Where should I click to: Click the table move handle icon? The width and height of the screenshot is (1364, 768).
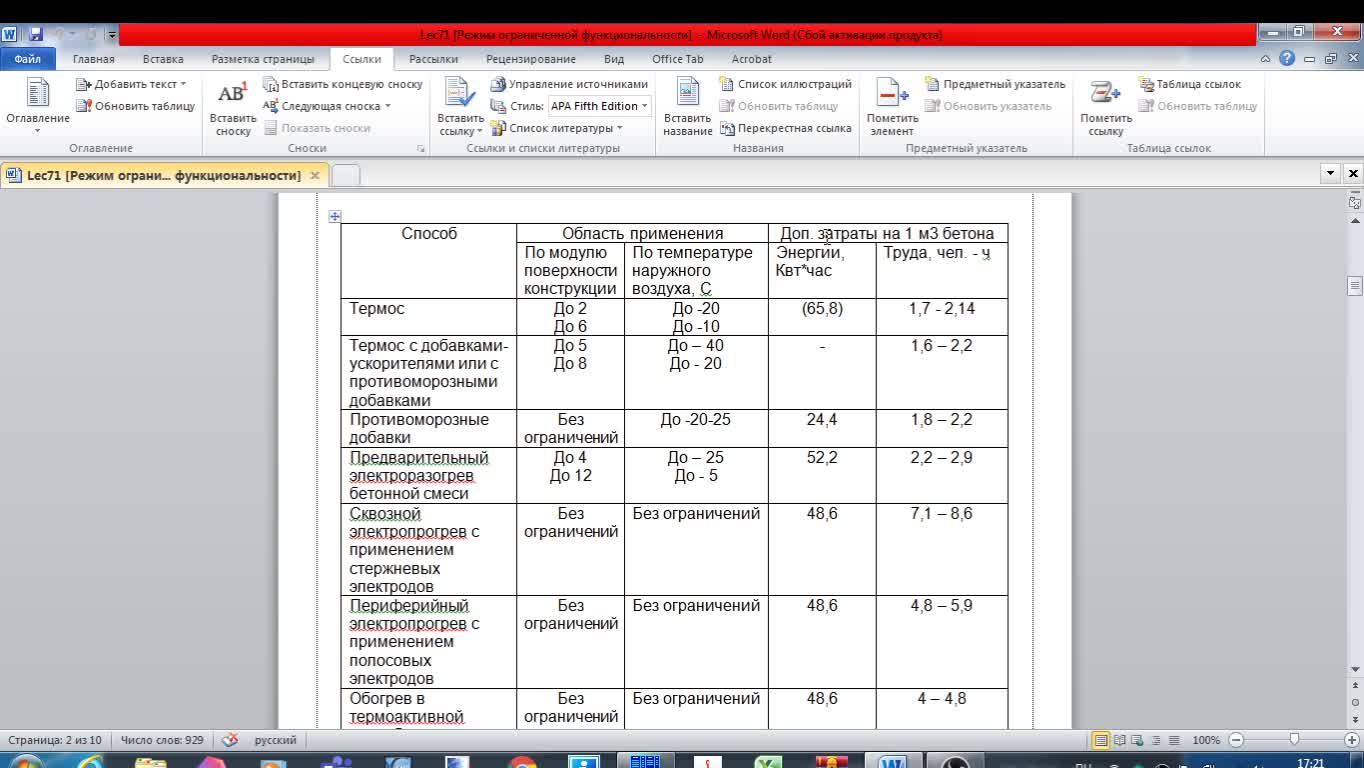pos(335,216)
